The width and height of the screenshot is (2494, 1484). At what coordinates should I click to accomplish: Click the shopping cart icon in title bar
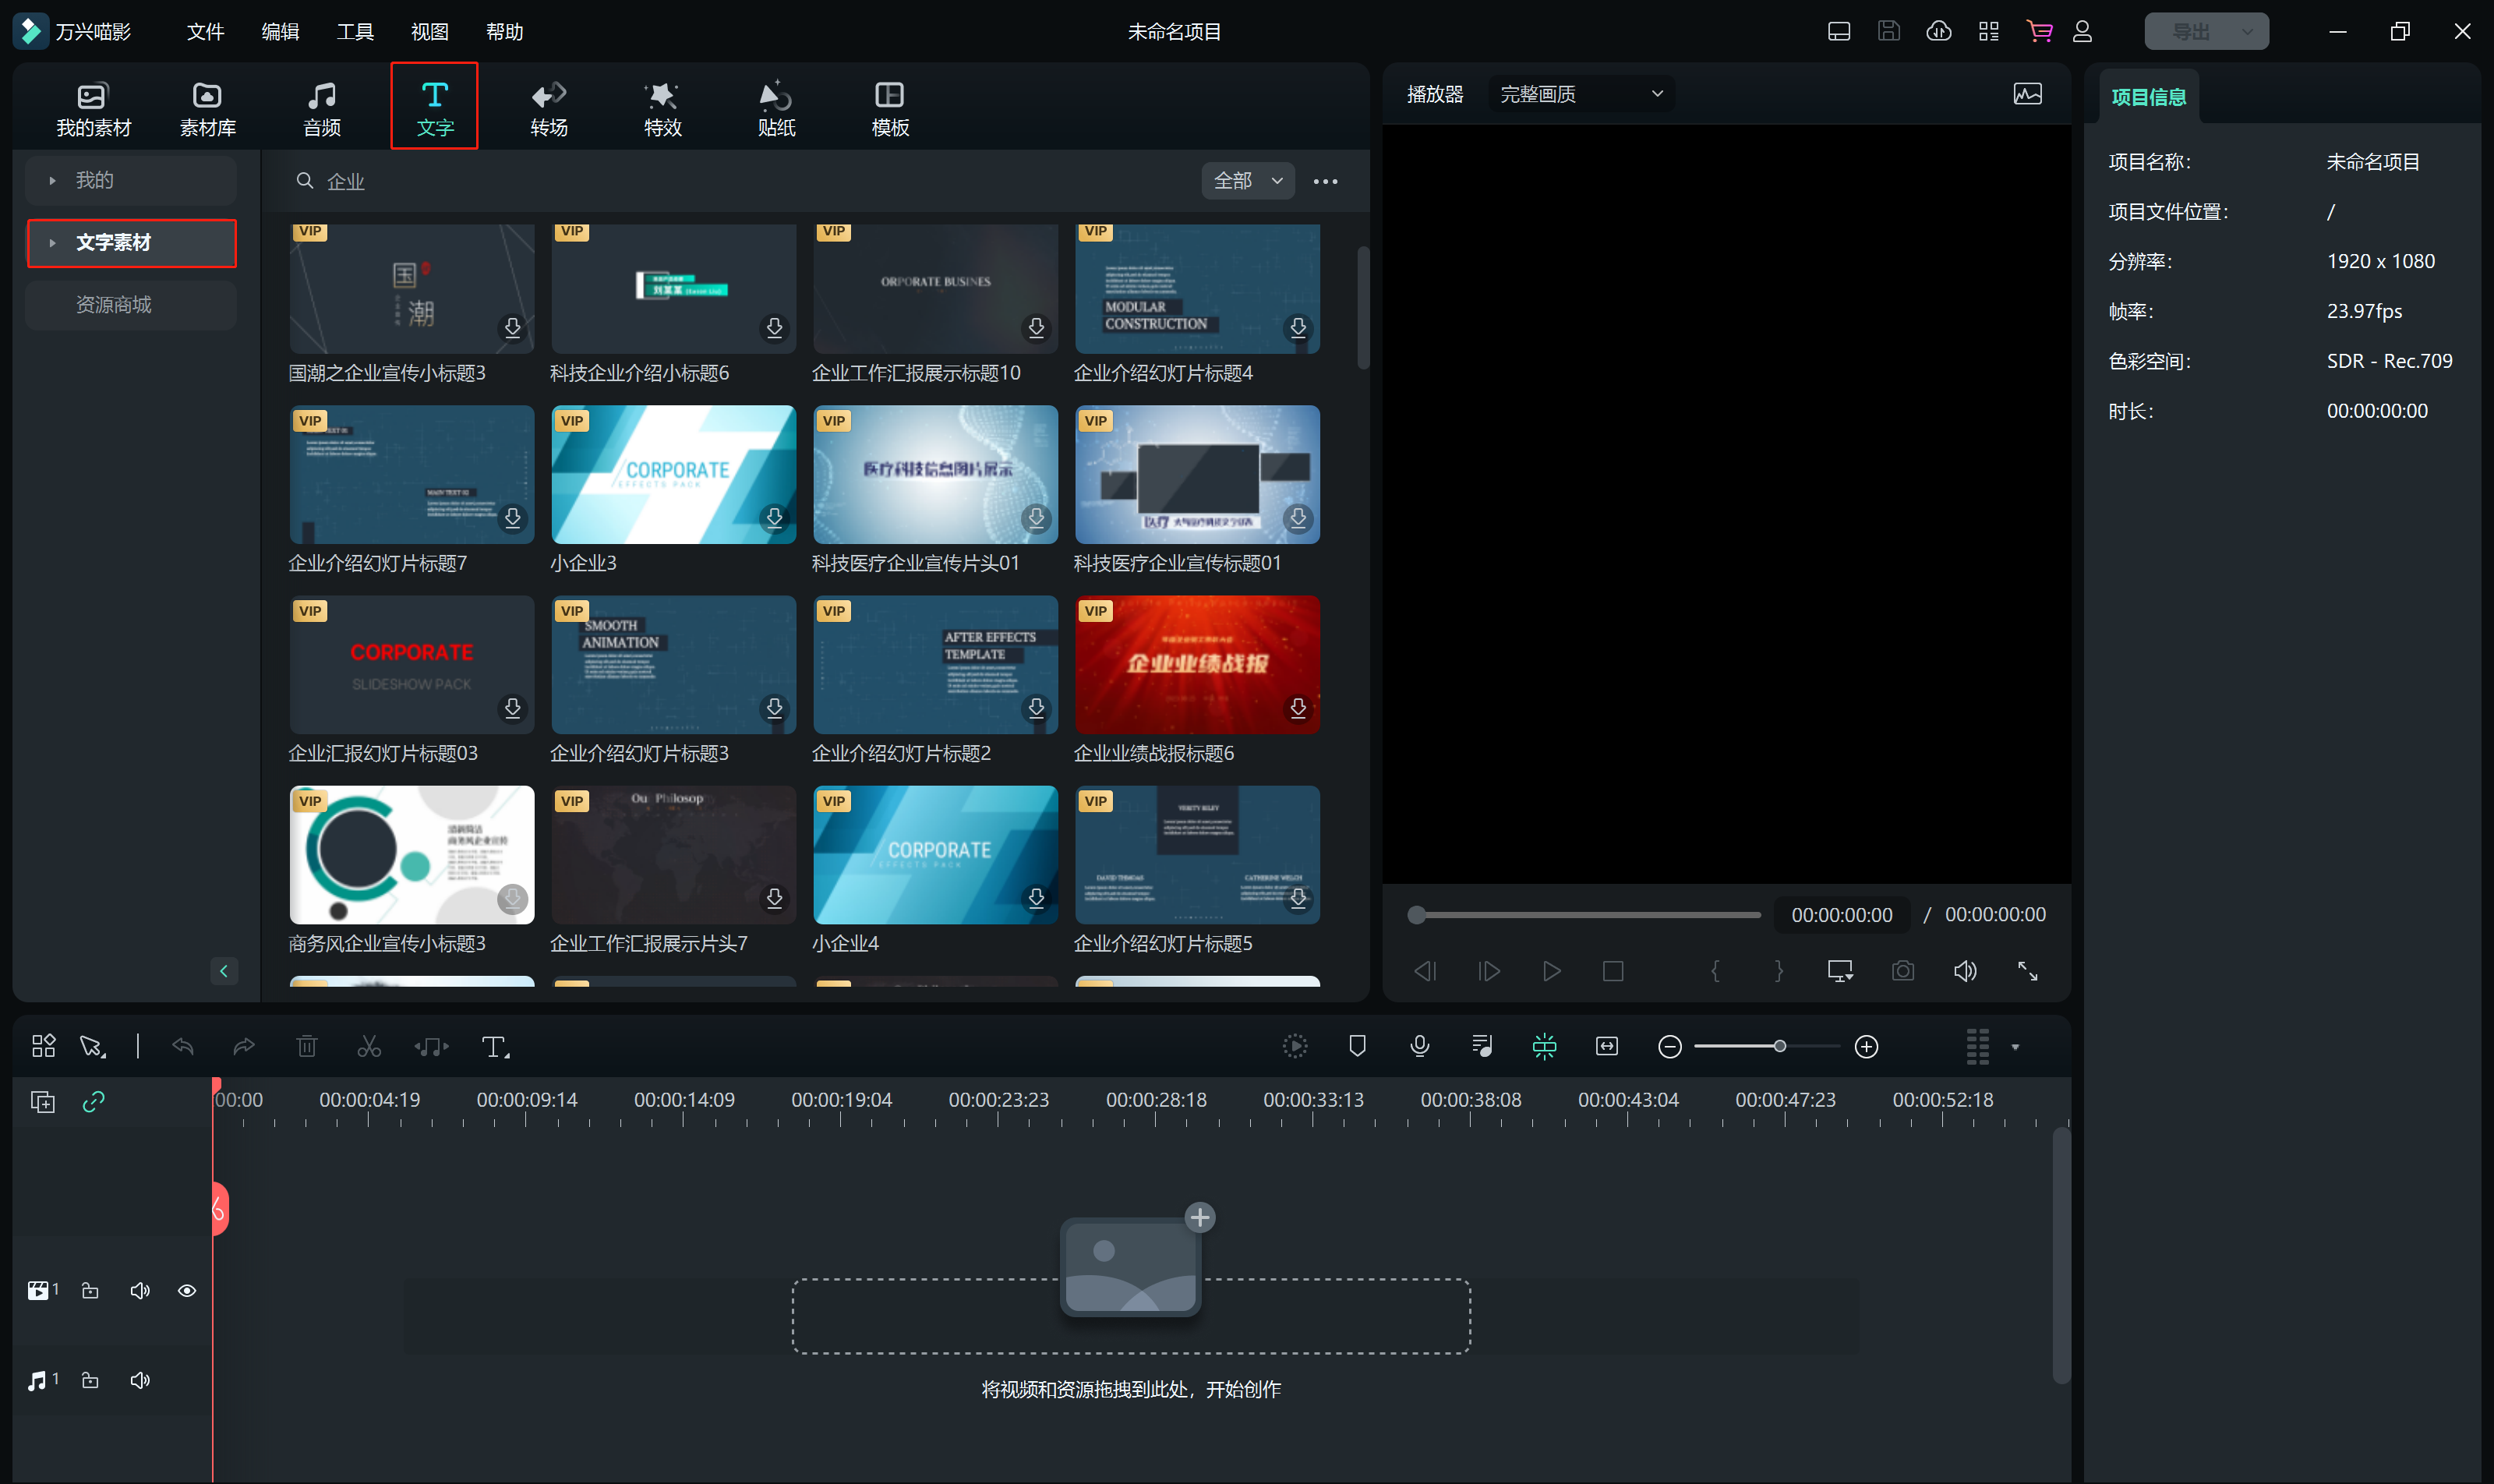(2039, 31)
